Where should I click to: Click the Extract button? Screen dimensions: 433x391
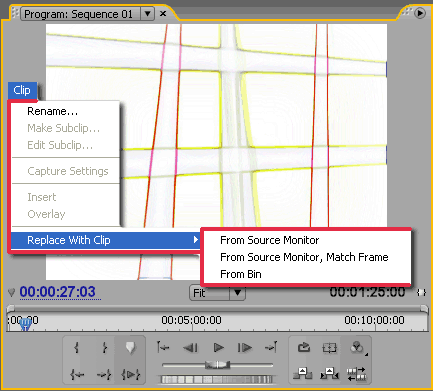[329, 374]
